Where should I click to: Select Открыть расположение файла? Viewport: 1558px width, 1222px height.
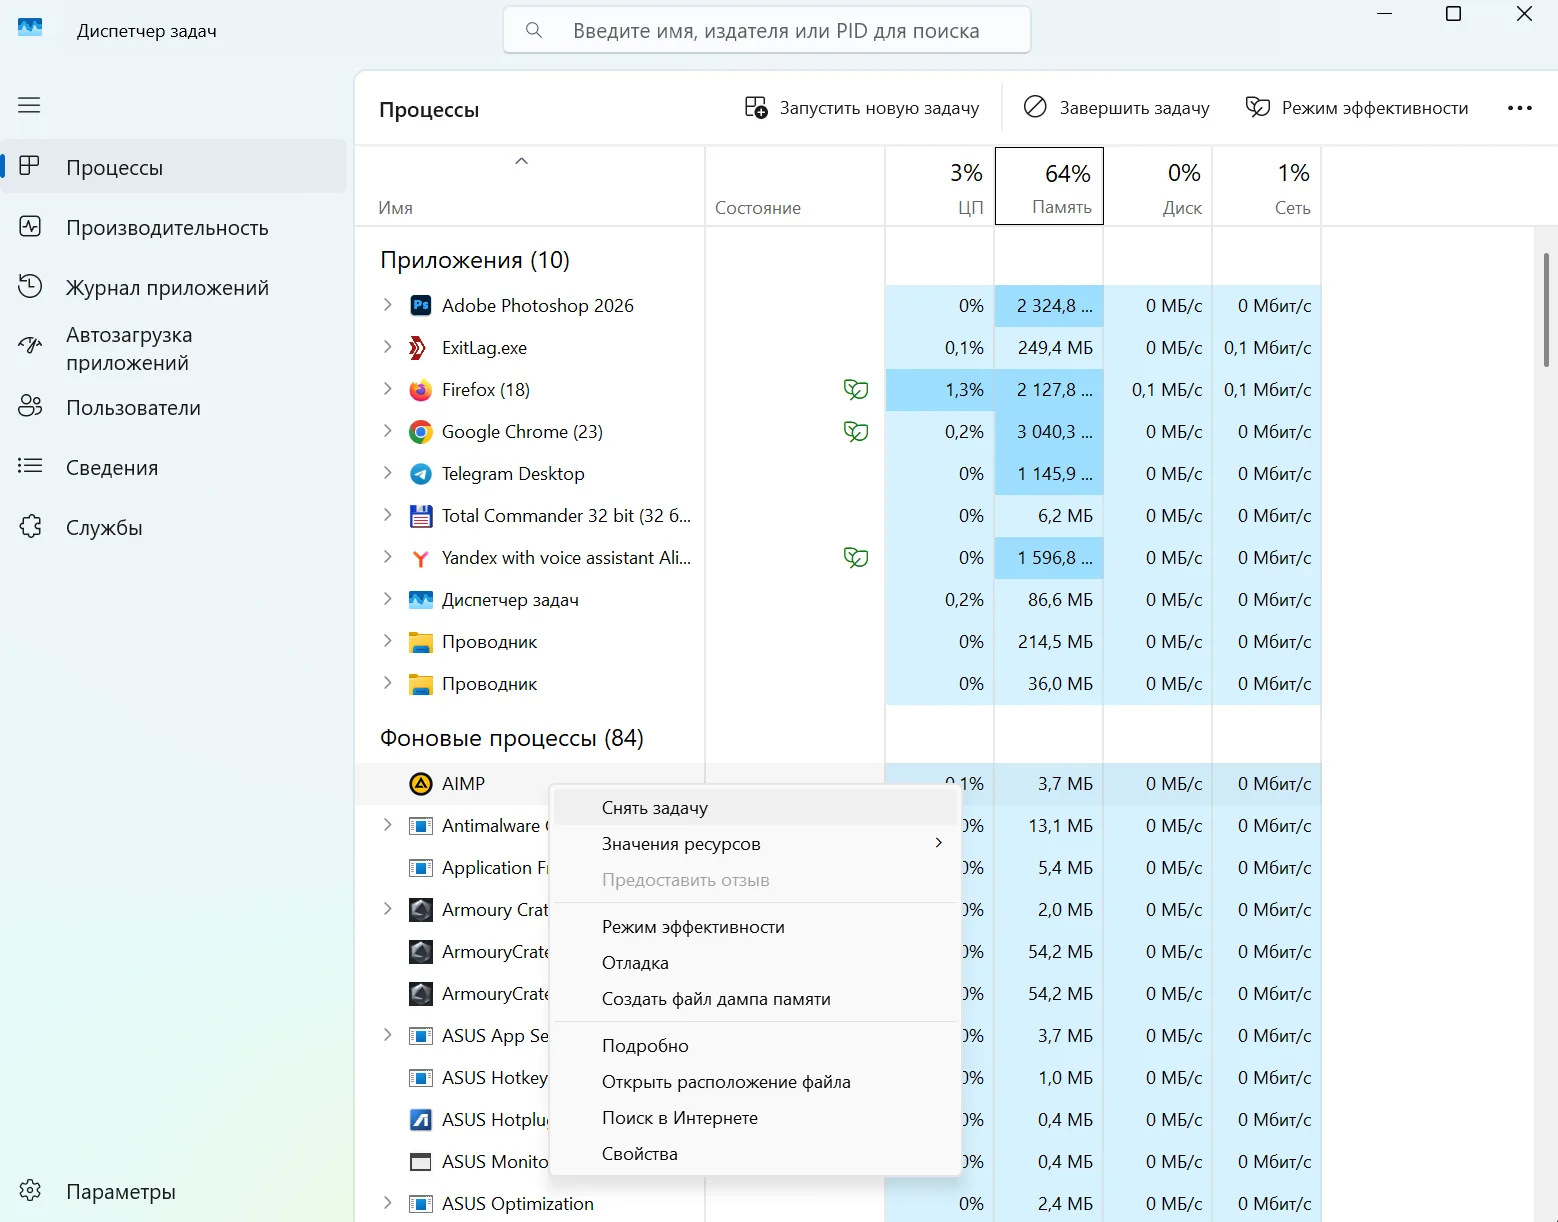tap(755, 1082)
